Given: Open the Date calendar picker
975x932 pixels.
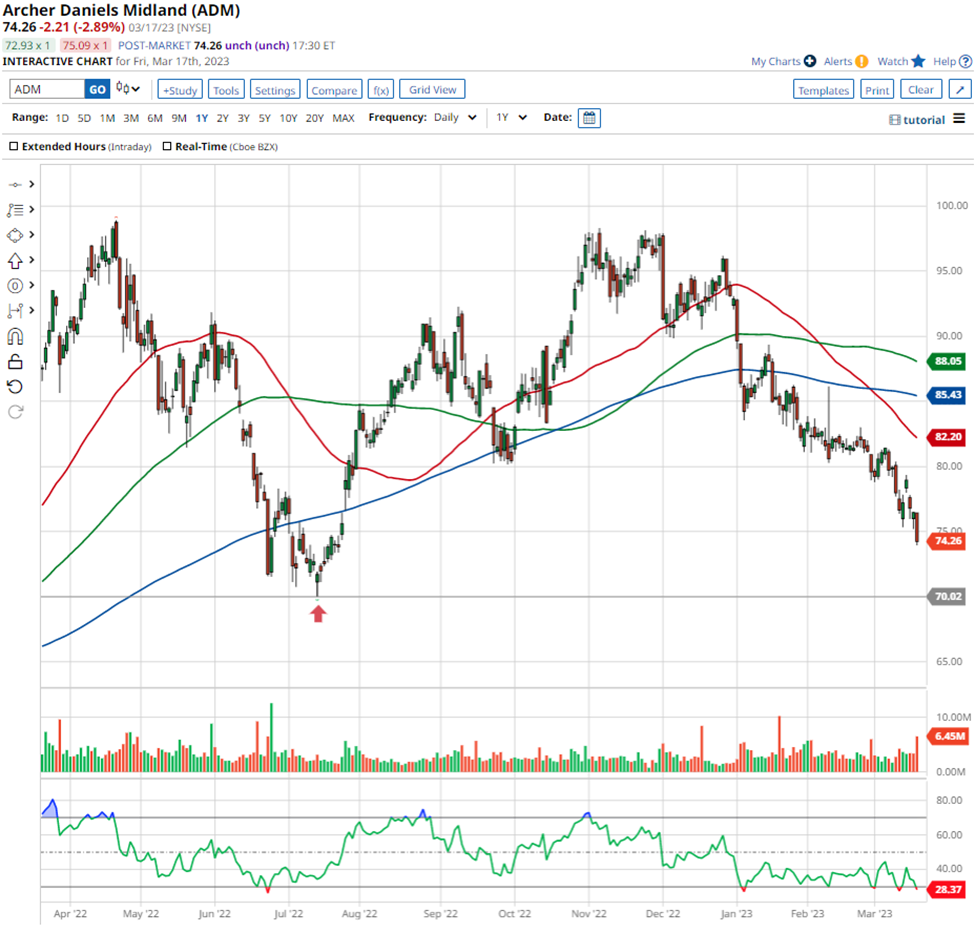Looking at the screenshot, I should [589, 118].
